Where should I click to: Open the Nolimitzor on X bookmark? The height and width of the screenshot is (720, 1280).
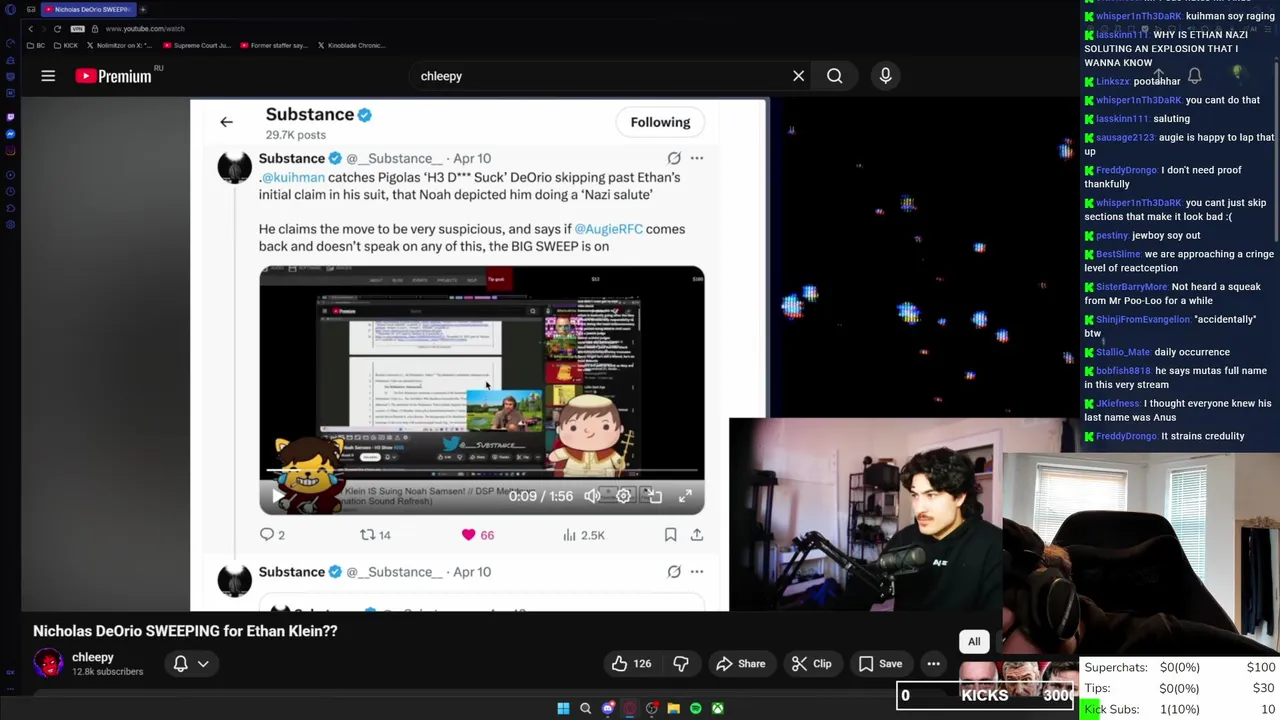pos(120,45)
